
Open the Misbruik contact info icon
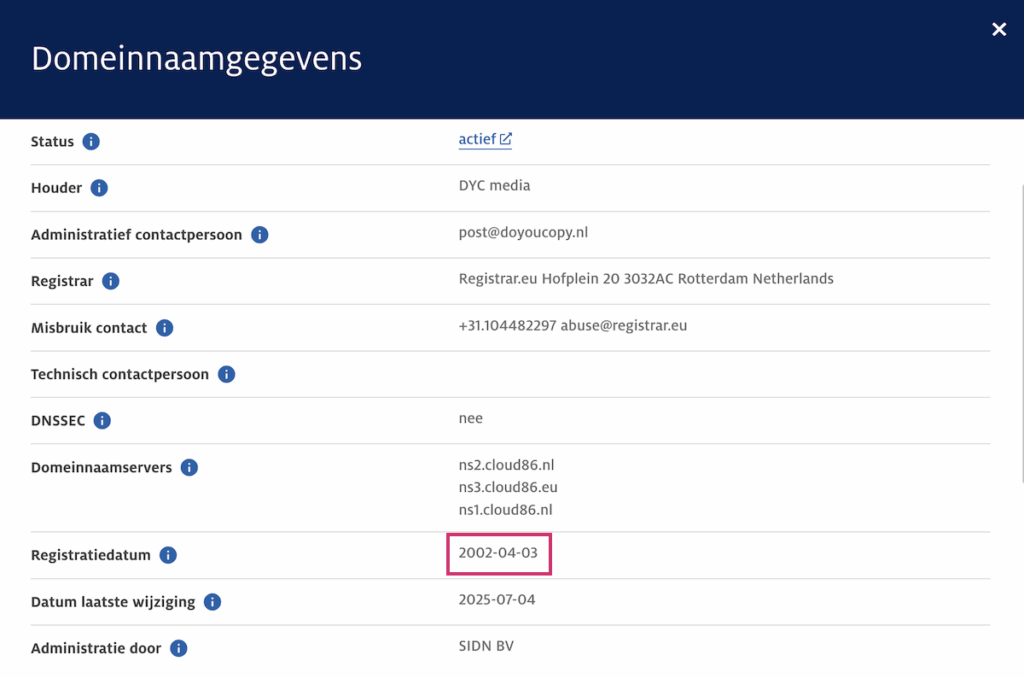tap(164, 328)
